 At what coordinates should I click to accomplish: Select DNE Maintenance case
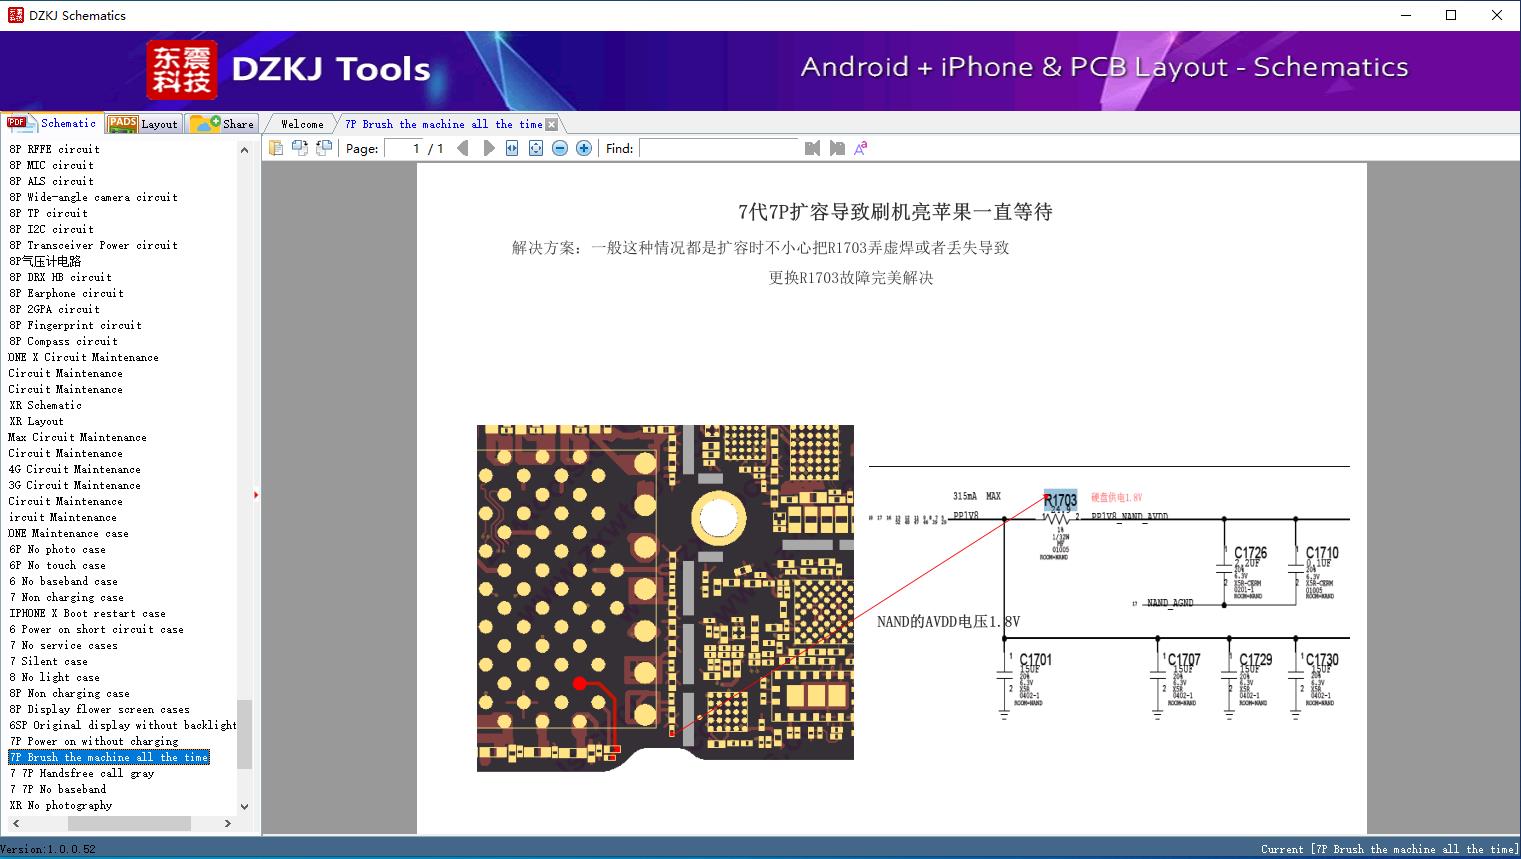pos(68,533)
